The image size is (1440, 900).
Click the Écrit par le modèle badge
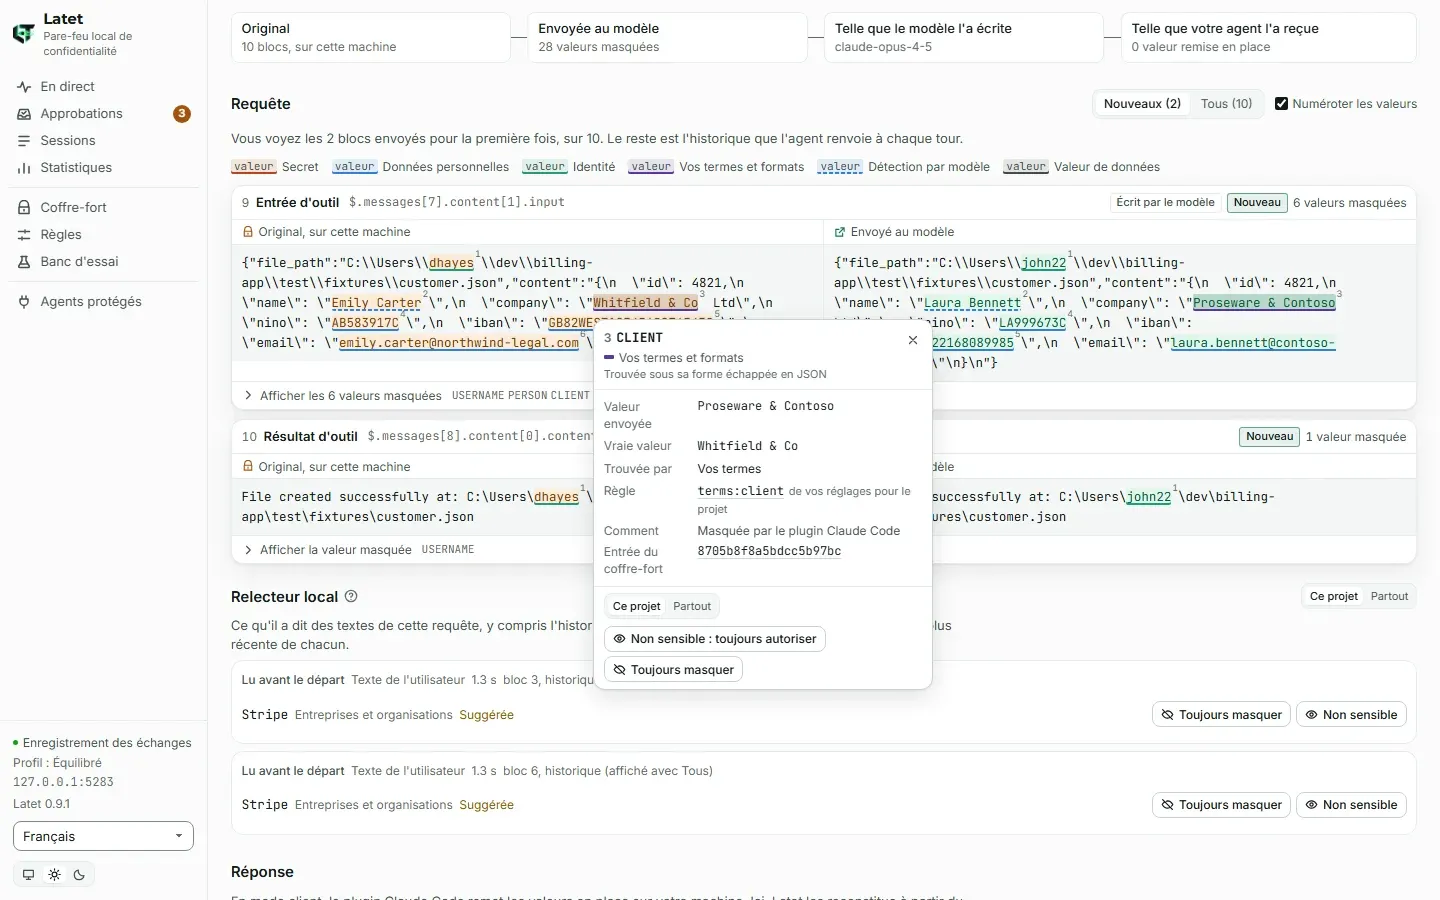pos(1165,203)
